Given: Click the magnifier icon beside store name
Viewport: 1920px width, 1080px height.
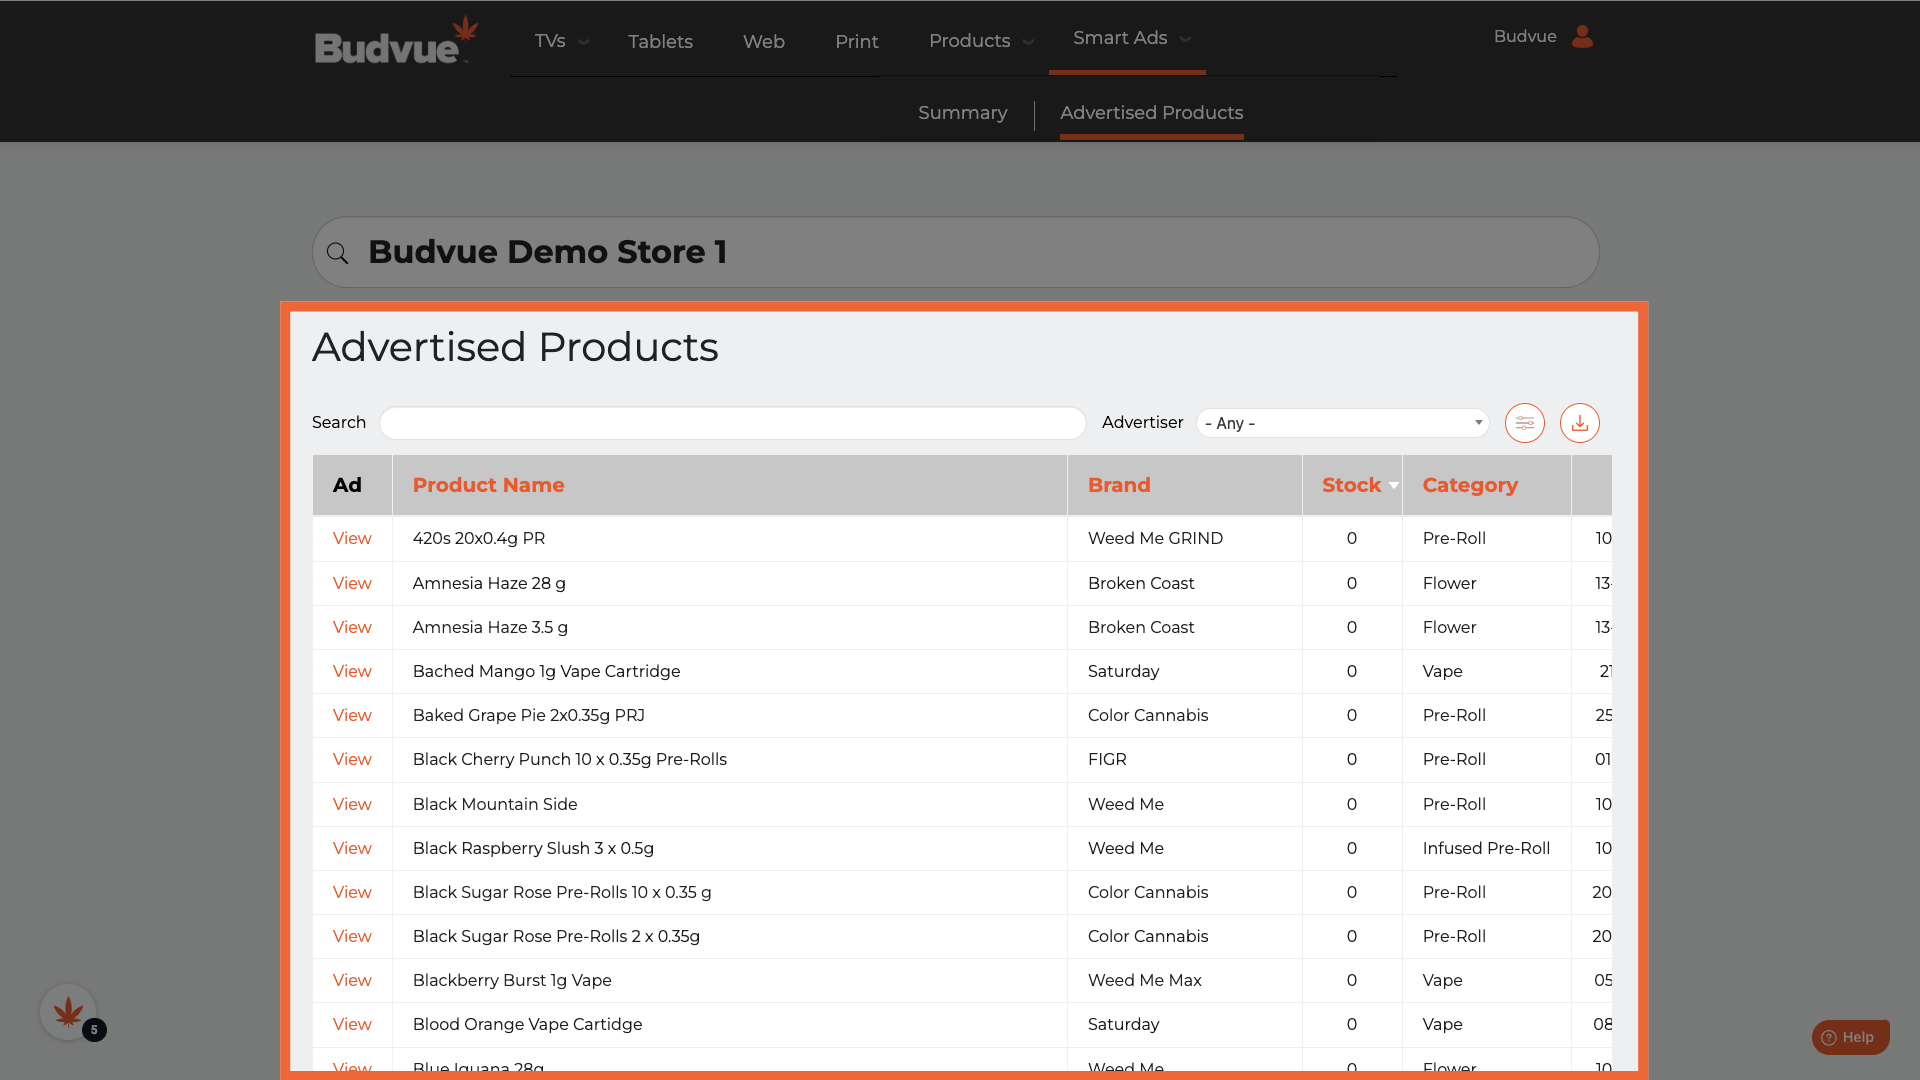Looking at the screenshot, I should [338, 253].
